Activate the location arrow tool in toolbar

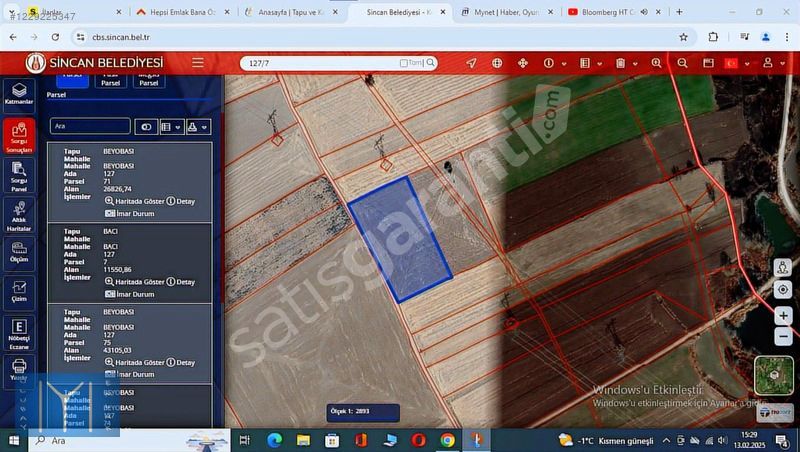click(x=471, y=63)
